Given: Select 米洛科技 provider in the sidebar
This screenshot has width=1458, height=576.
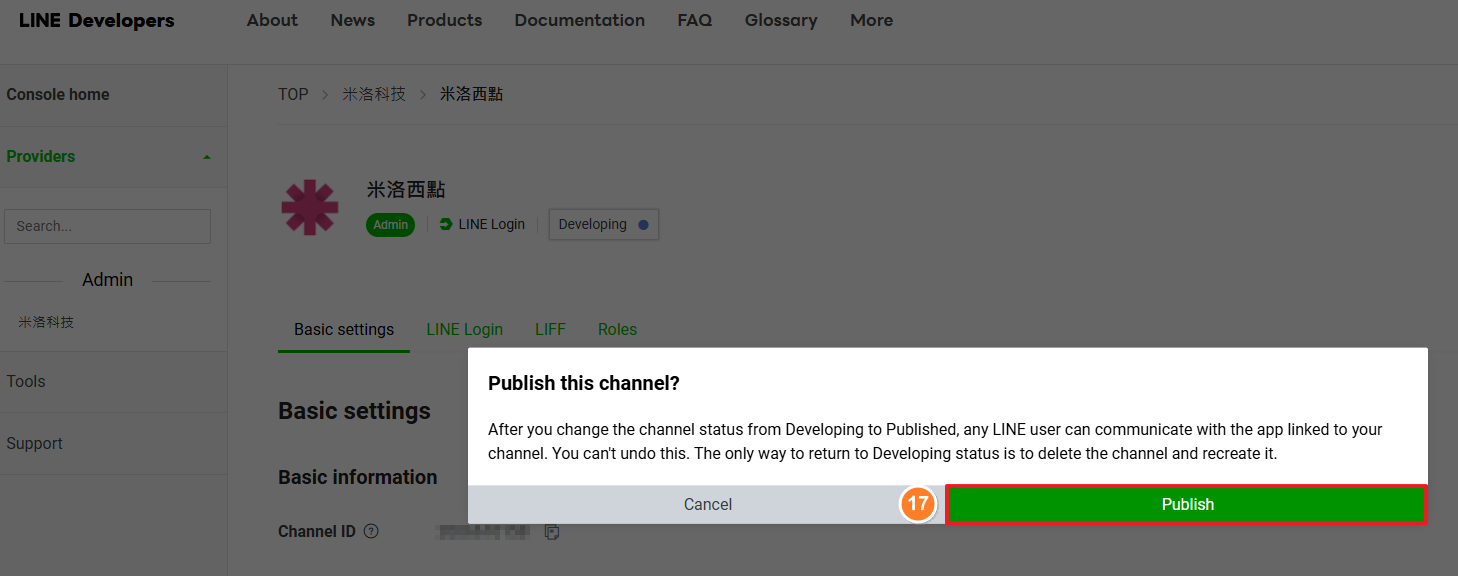Looking at the screenshot, I should (46, 322).
